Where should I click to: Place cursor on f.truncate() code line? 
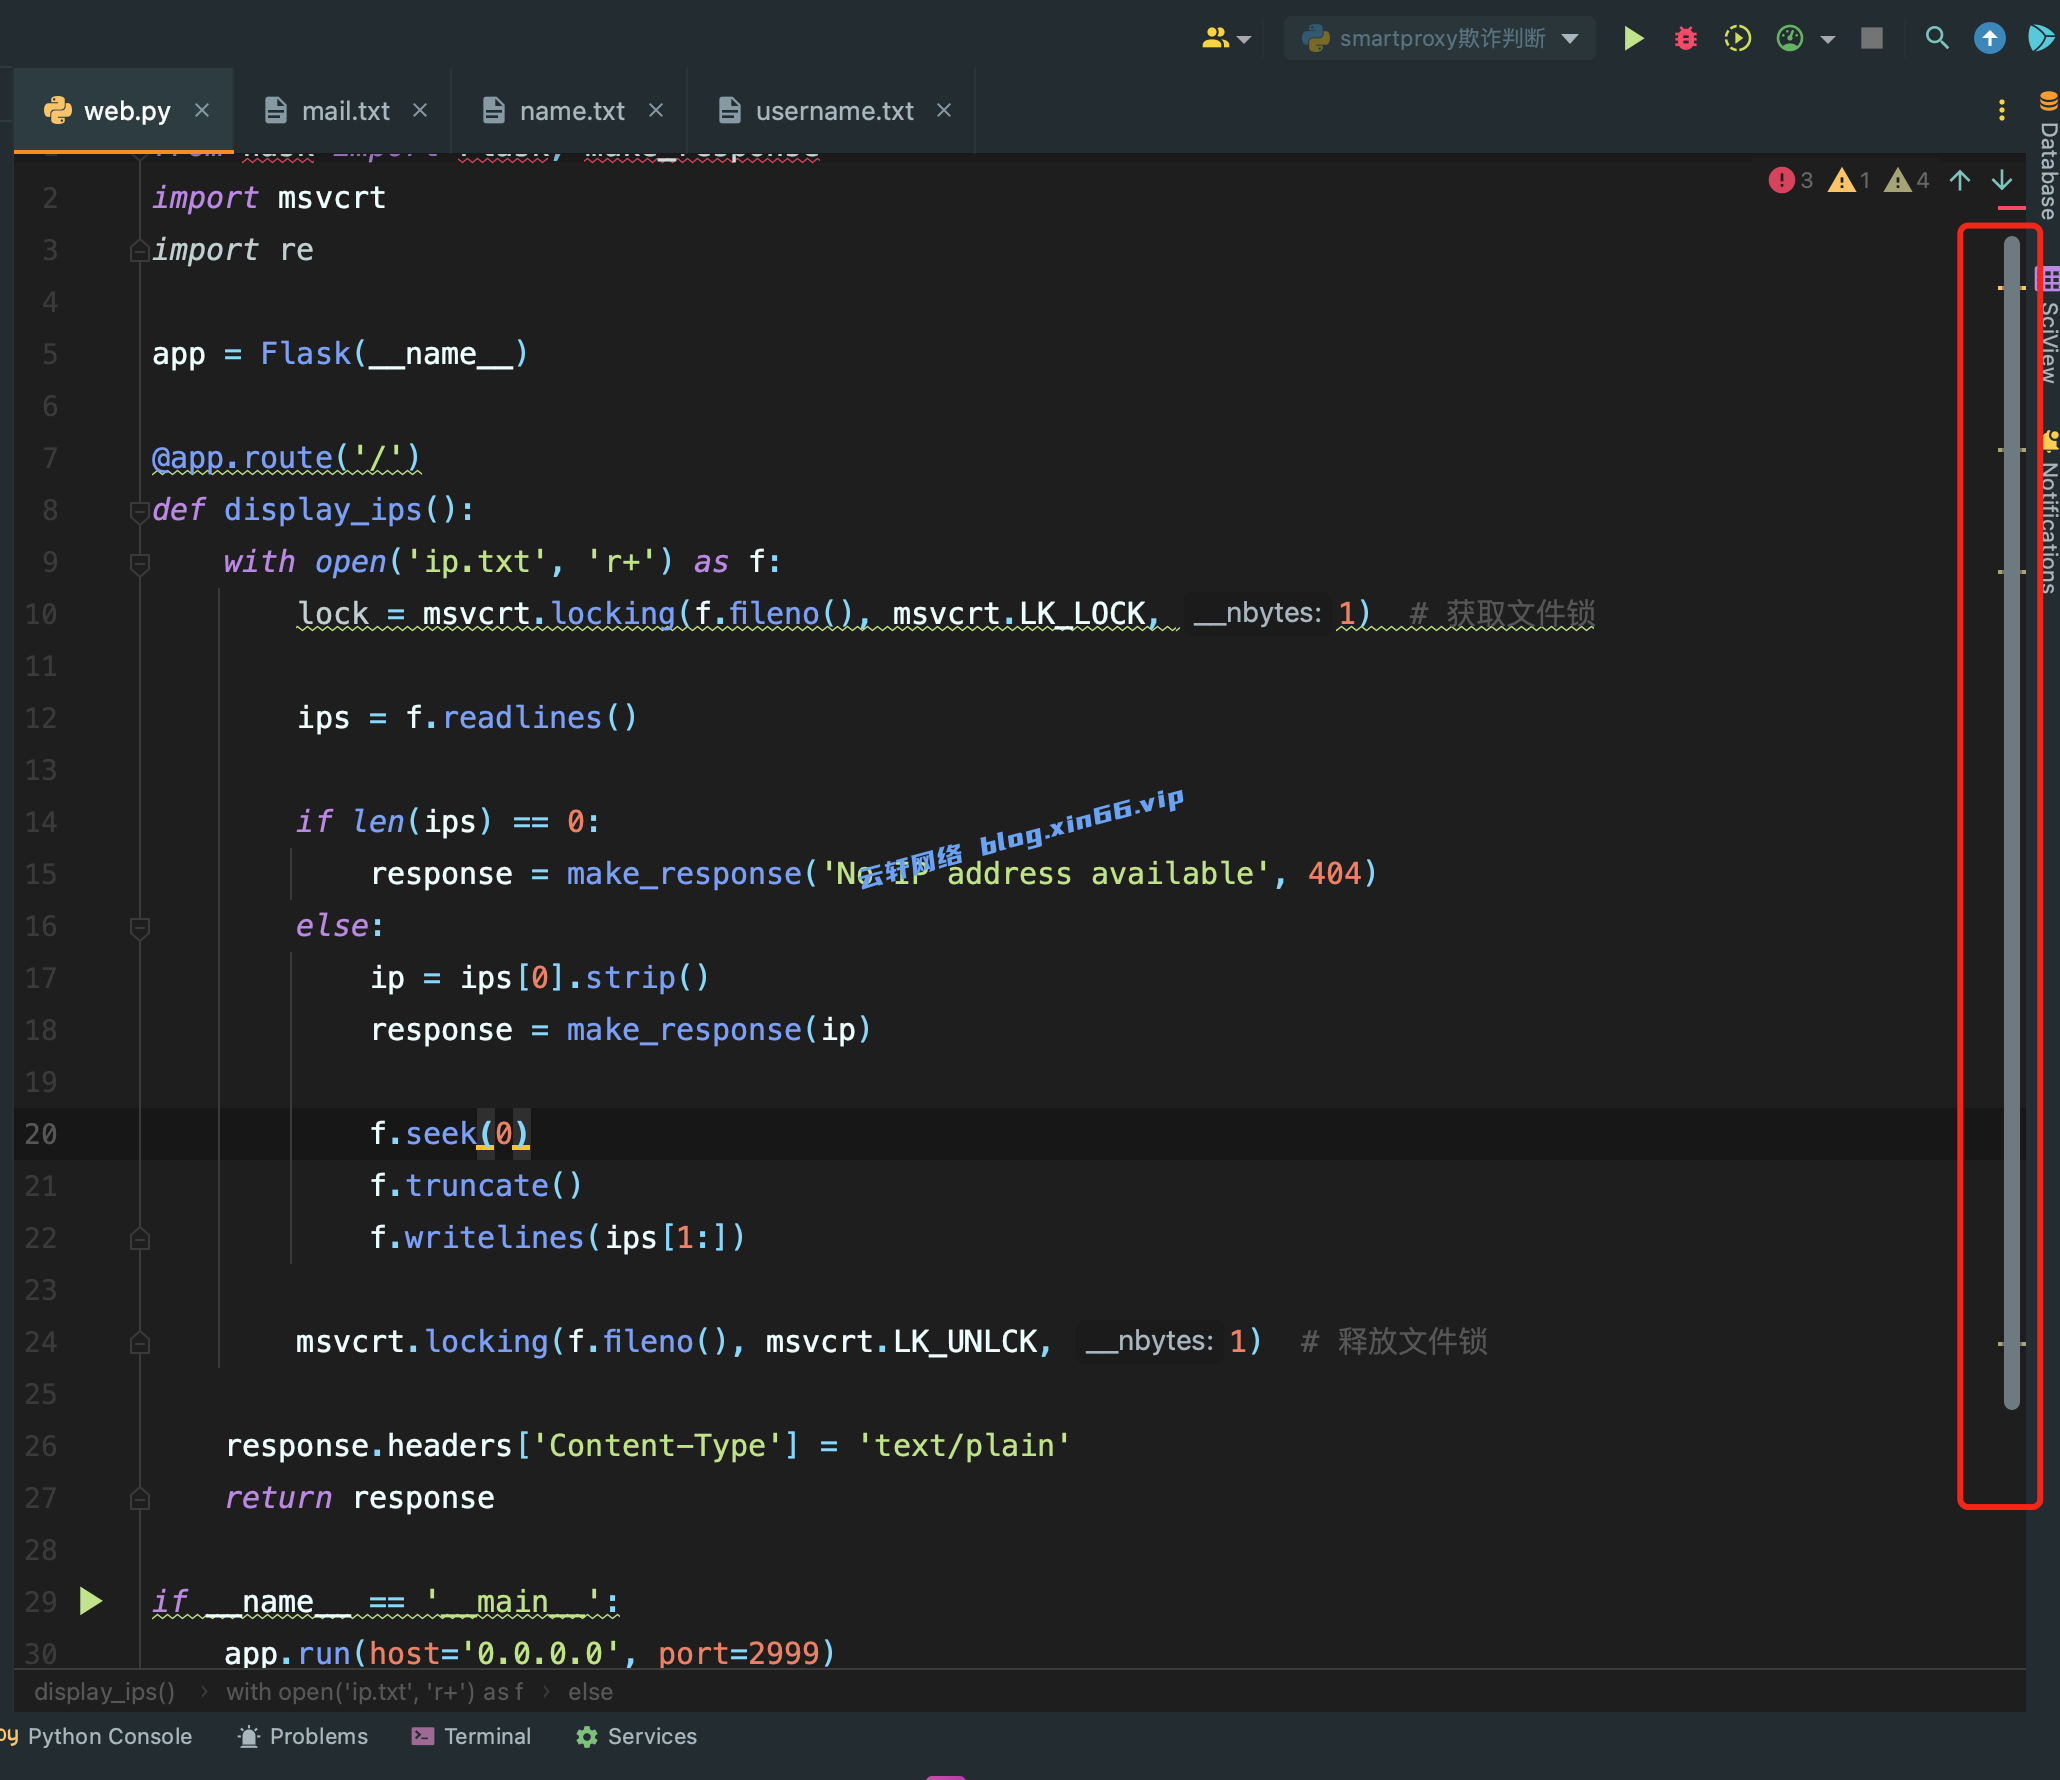point(476,1186)
